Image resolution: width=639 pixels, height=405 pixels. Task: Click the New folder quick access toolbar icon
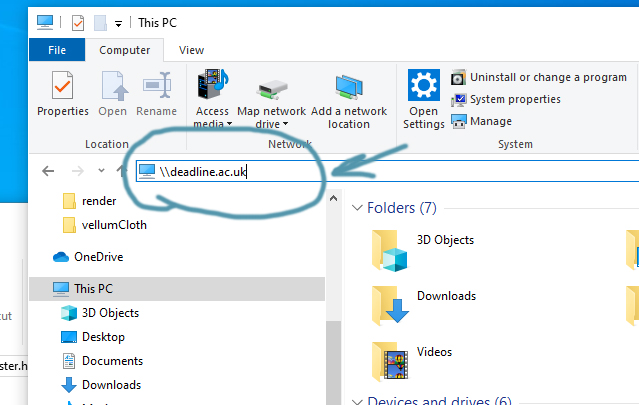[x=100, y=23]
